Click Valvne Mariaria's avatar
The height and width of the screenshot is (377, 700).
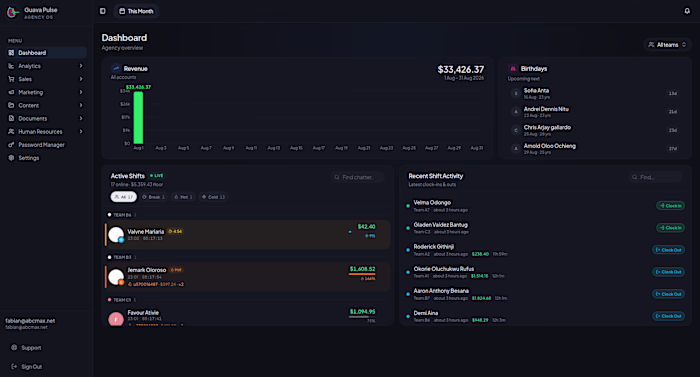point(116,235)
